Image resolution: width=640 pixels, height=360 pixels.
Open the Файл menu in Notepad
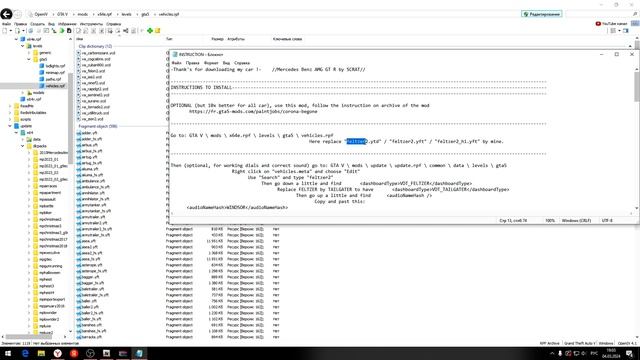click(x=177, y=63)
